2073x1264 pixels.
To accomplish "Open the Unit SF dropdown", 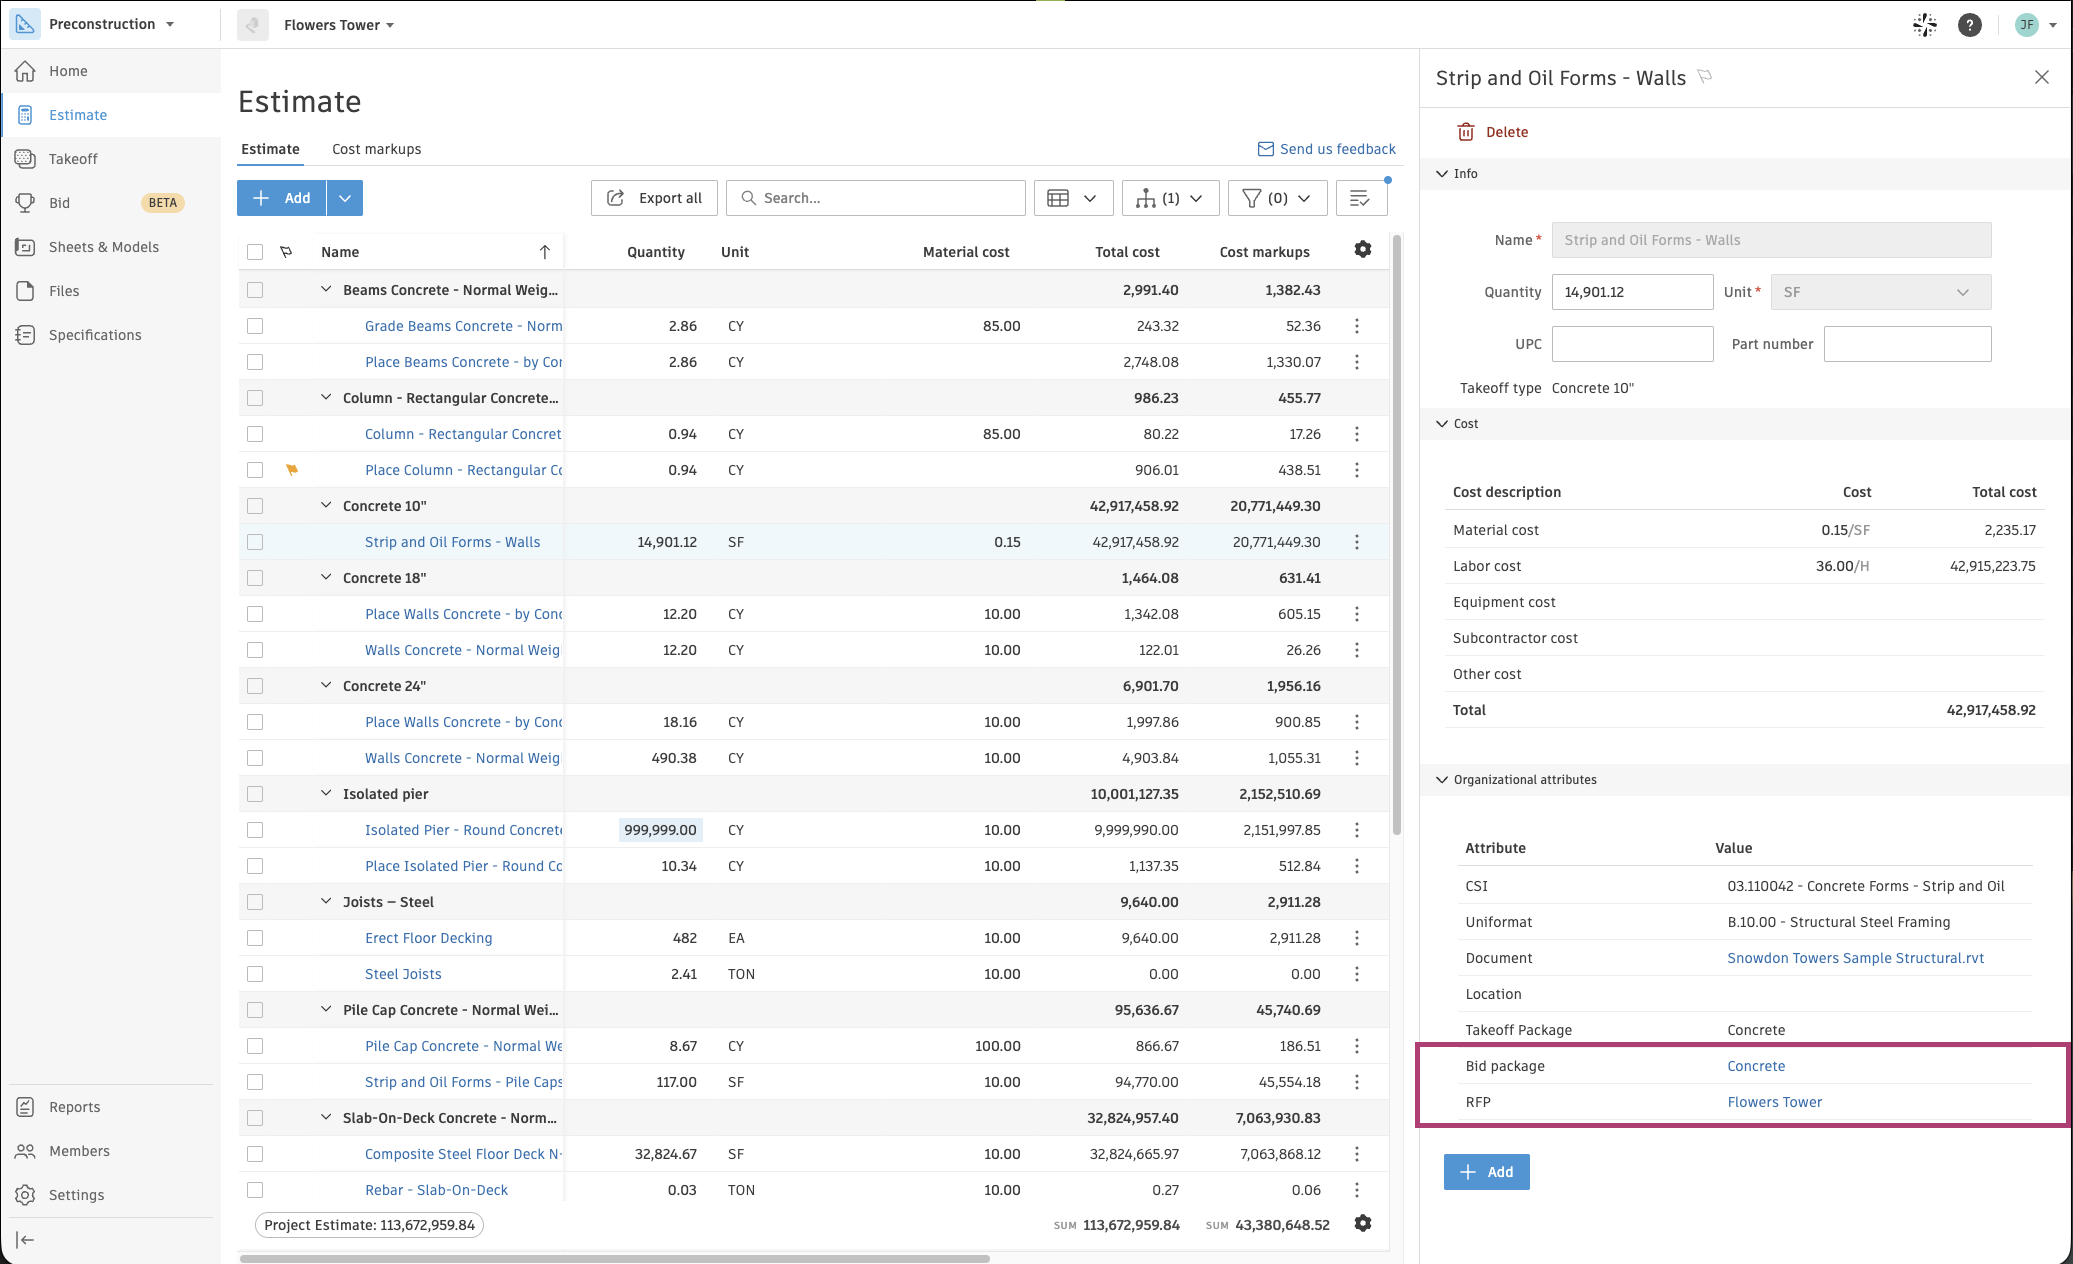I will click(1880, 292).
